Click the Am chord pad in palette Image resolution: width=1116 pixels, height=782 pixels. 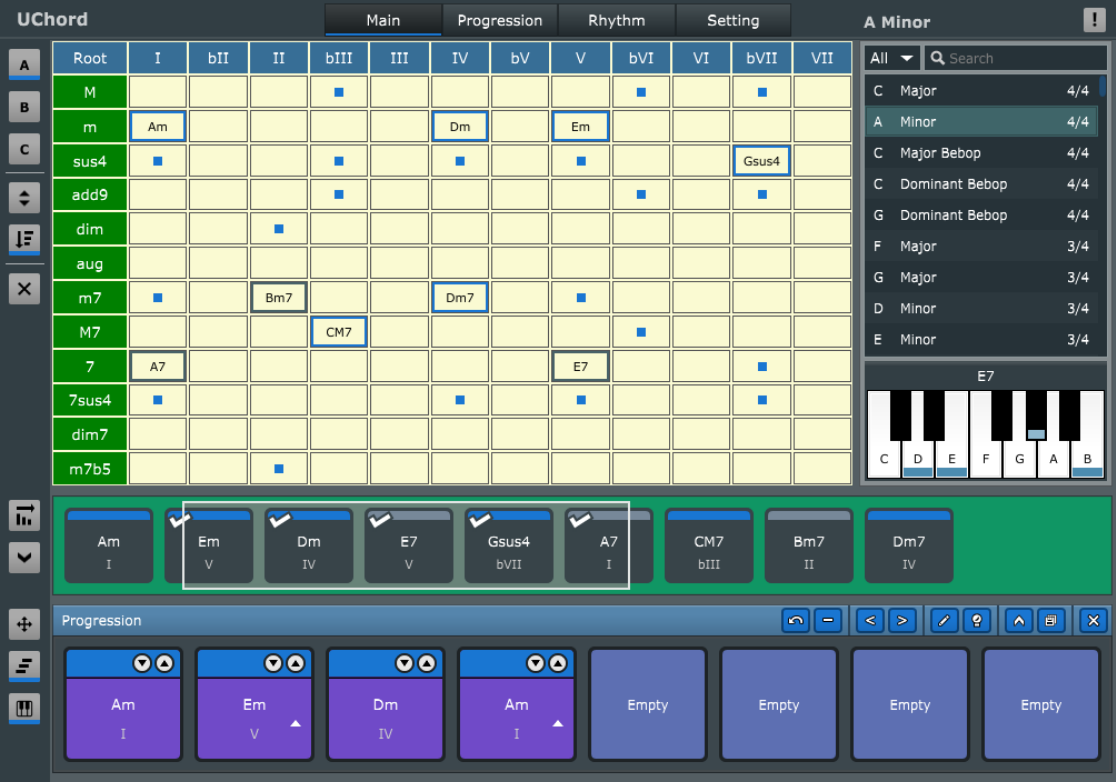pos(109,546)
